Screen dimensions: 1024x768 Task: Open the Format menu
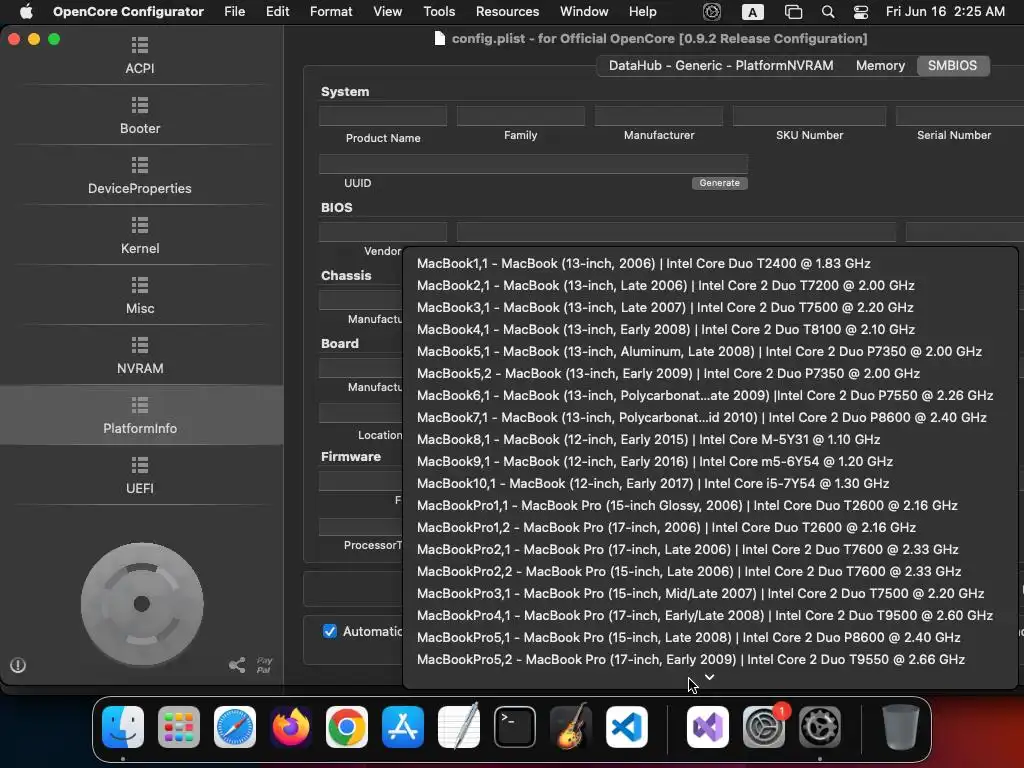coord(331,12)
